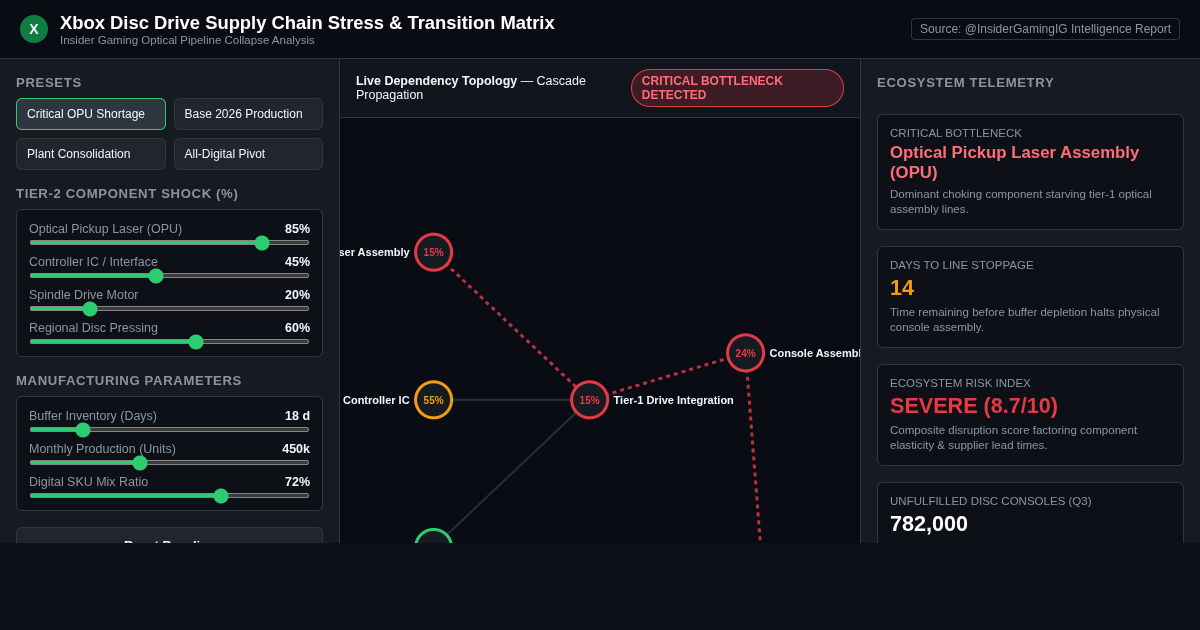
Task: Click the Manufacturing Parameters heading
Action: point(129,380)
